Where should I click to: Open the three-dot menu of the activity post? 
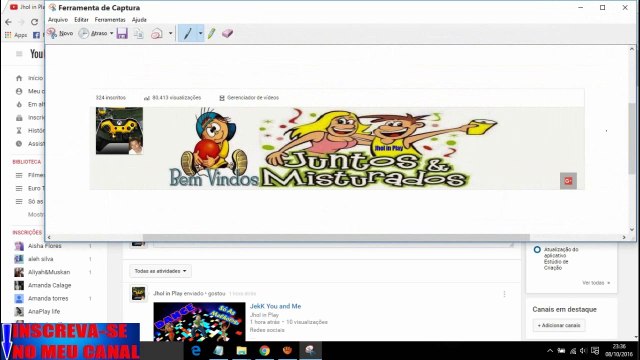(504, 294)
